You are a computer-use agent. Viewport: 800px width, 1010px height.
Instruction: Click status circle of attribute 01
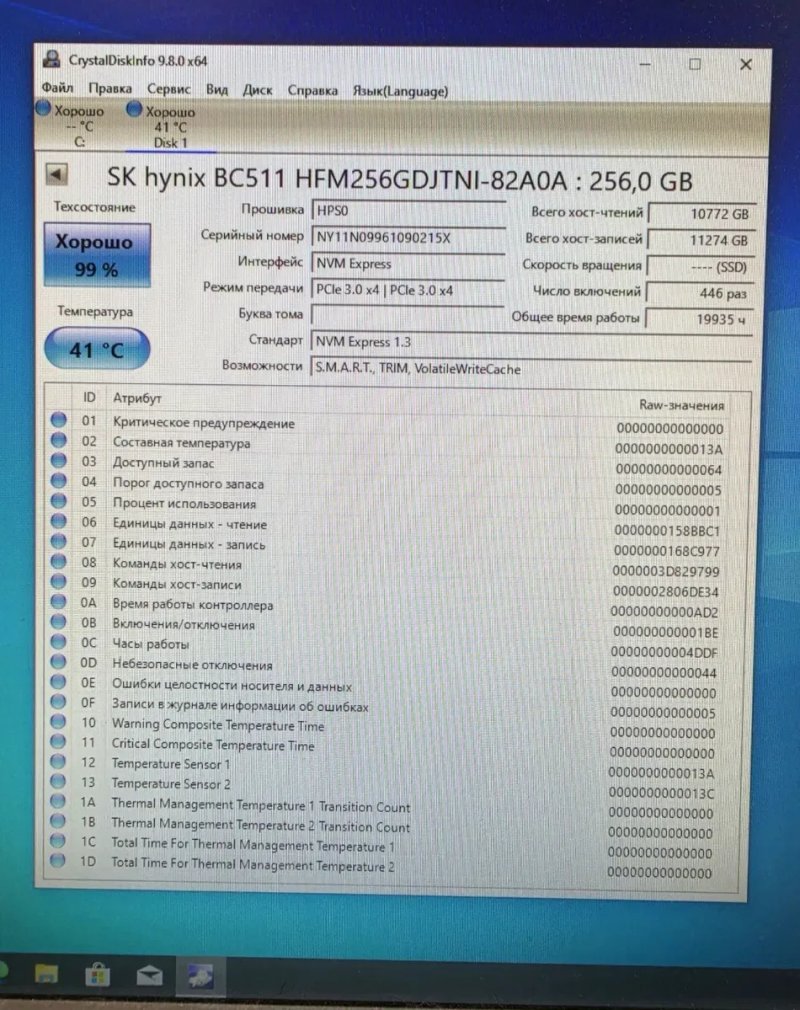click(x=59, y=420)
